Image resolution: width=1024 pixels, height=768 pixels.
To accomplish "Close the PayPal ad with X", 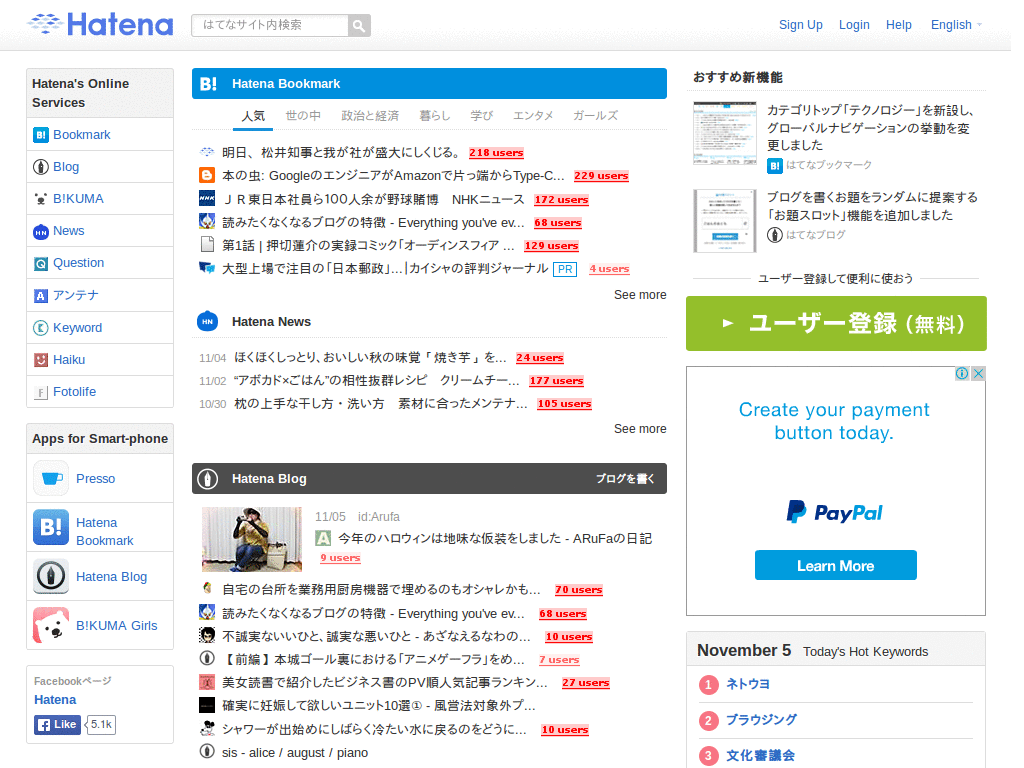I will (978, 374).
